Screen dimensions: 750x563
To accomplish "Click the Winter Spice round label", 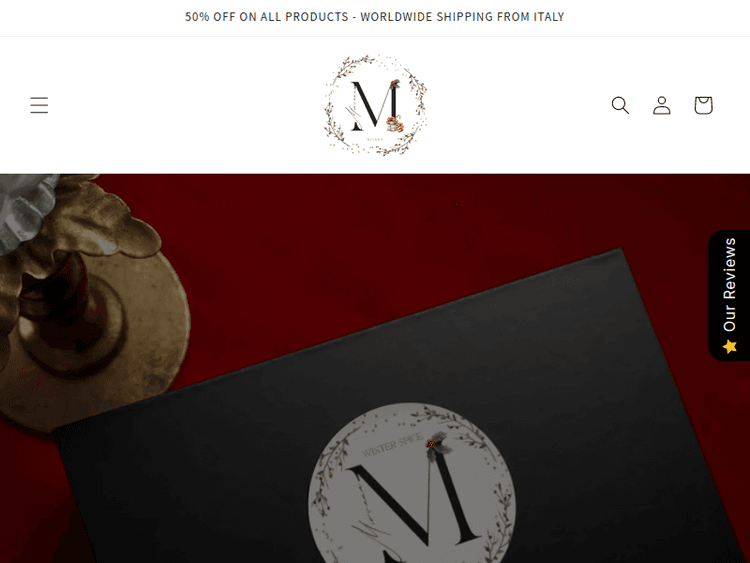I will click(x=411, y=483).
